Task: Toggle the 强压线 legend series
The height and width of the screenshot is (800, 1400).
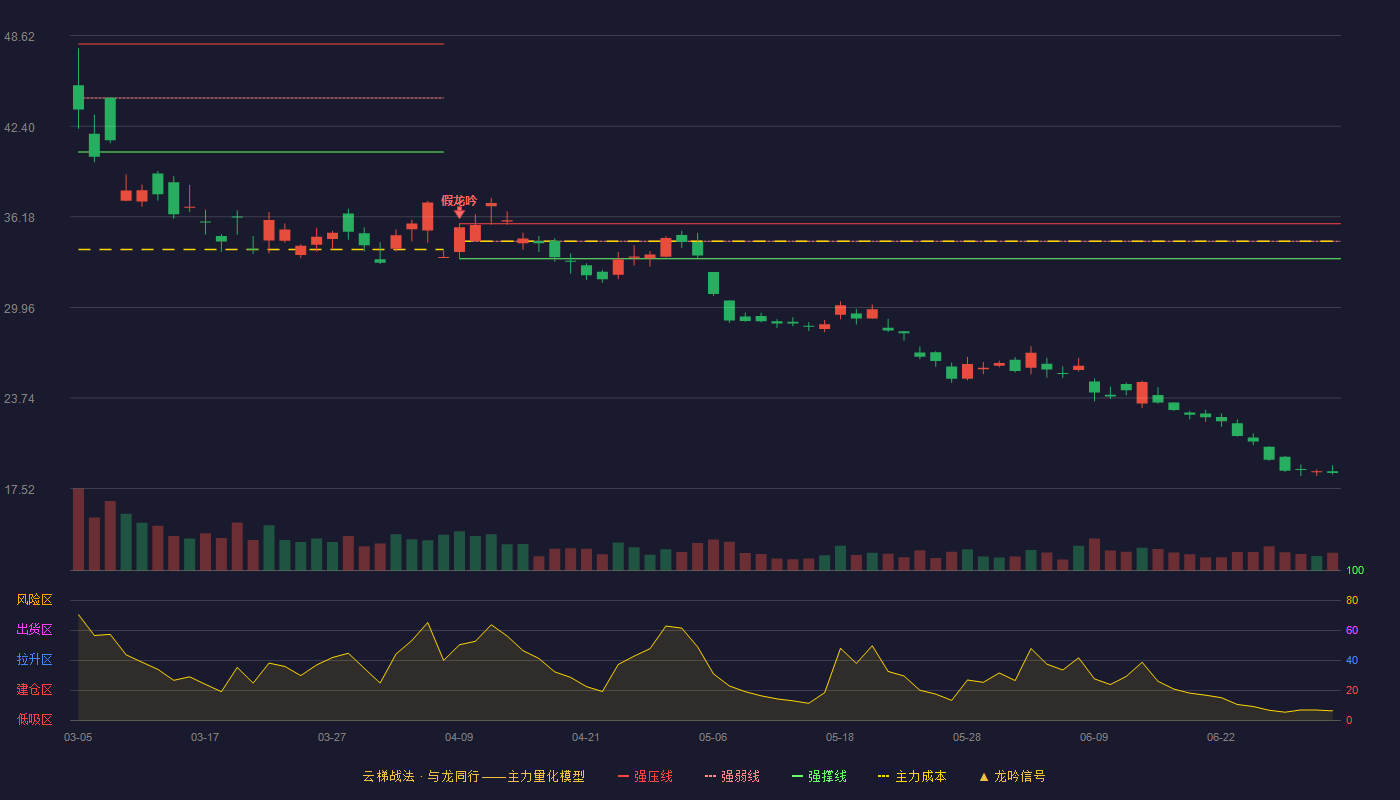Action: click(x=645, y=776)
